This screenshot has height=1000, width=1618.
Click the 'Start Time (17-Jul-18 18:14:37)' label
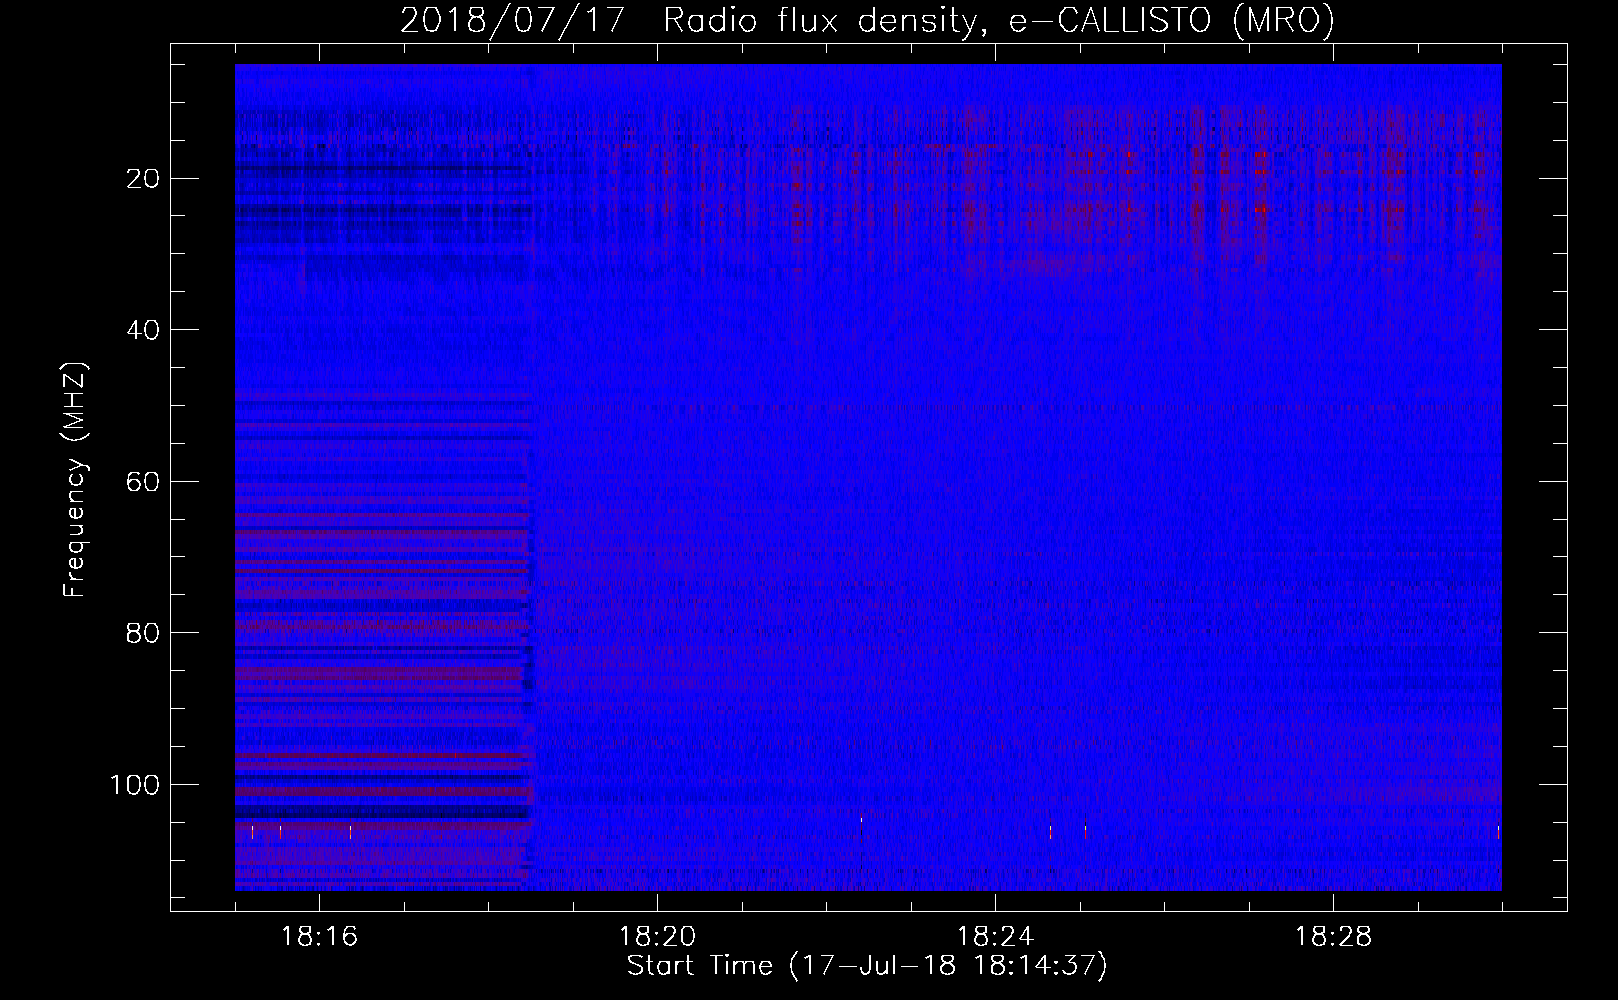[867, 966]
